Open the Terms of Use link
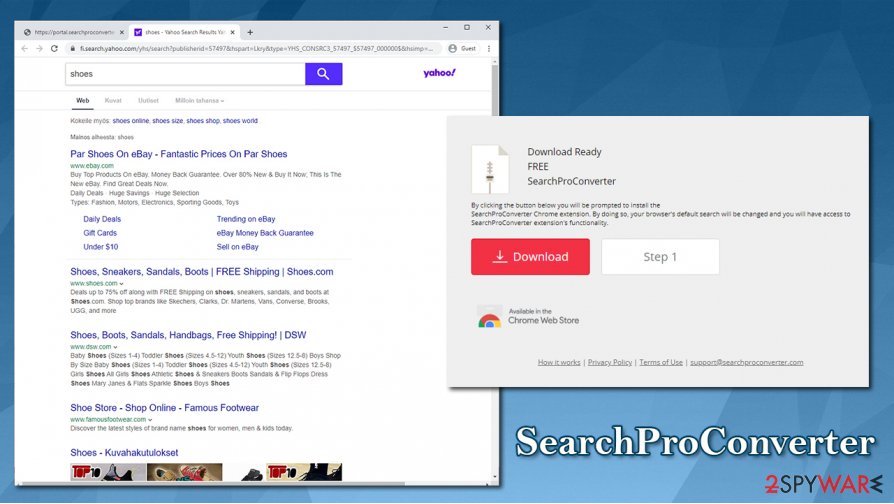The width and height of the screenshot is (894, 504). (661, 362)
